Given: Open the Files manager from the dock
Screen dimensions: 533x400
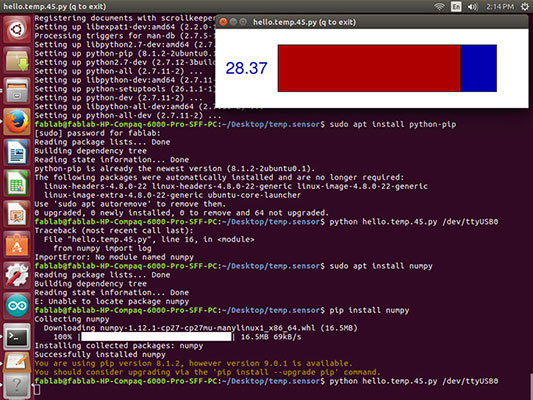Looking at the screenshot, I should 17,91.
